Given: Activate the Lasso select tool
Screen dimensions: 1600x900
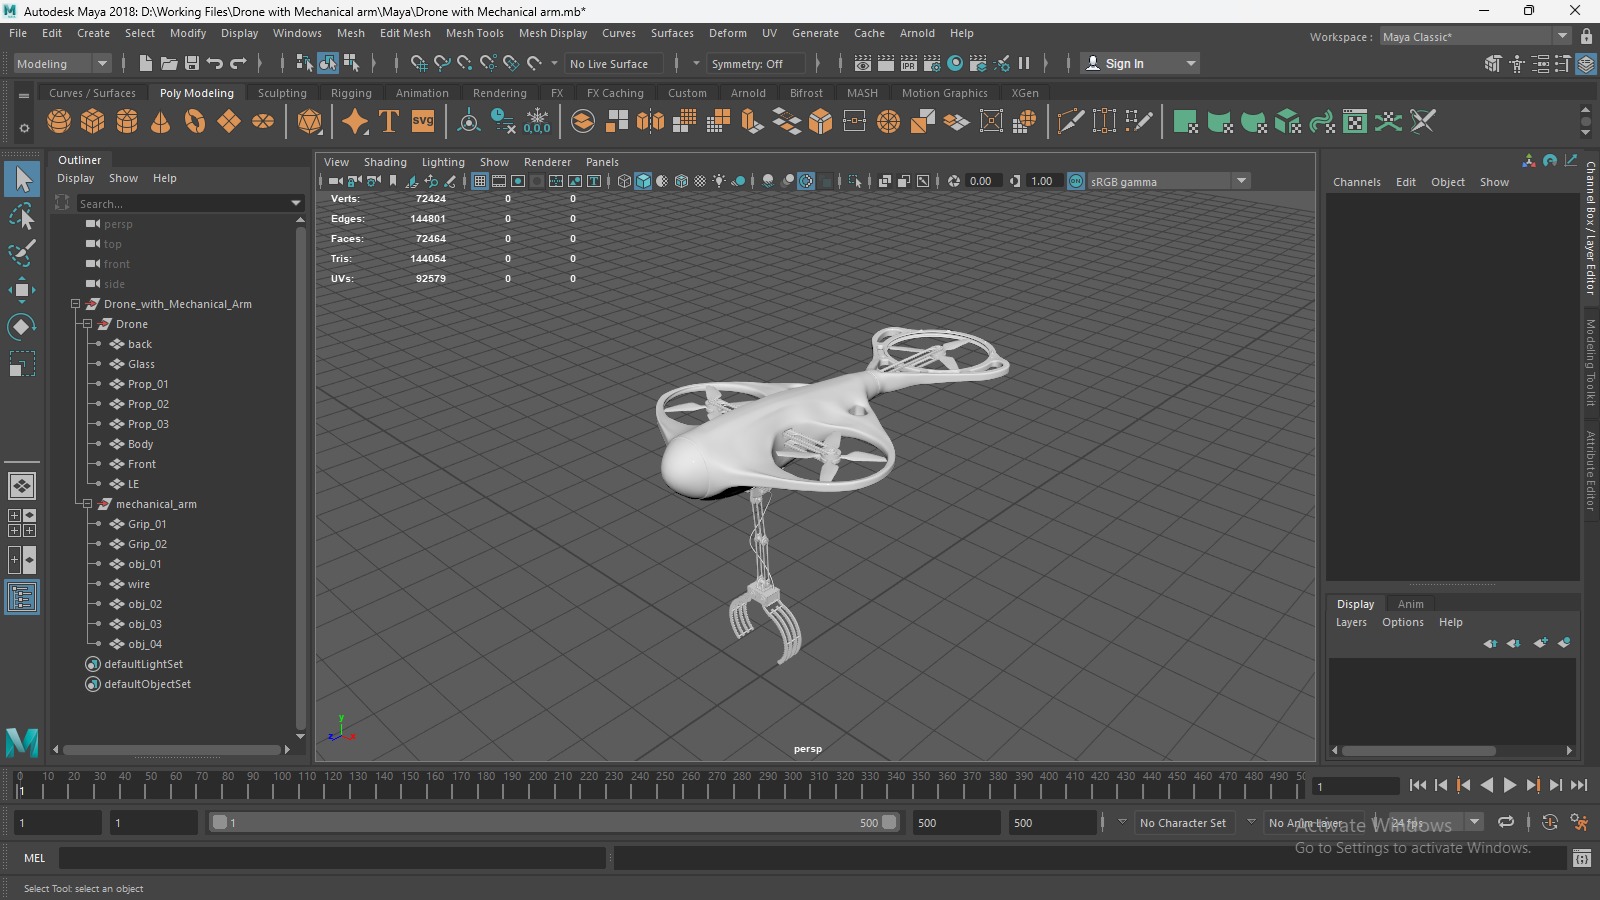Looking at the screenshot, I should pos(22,216).
